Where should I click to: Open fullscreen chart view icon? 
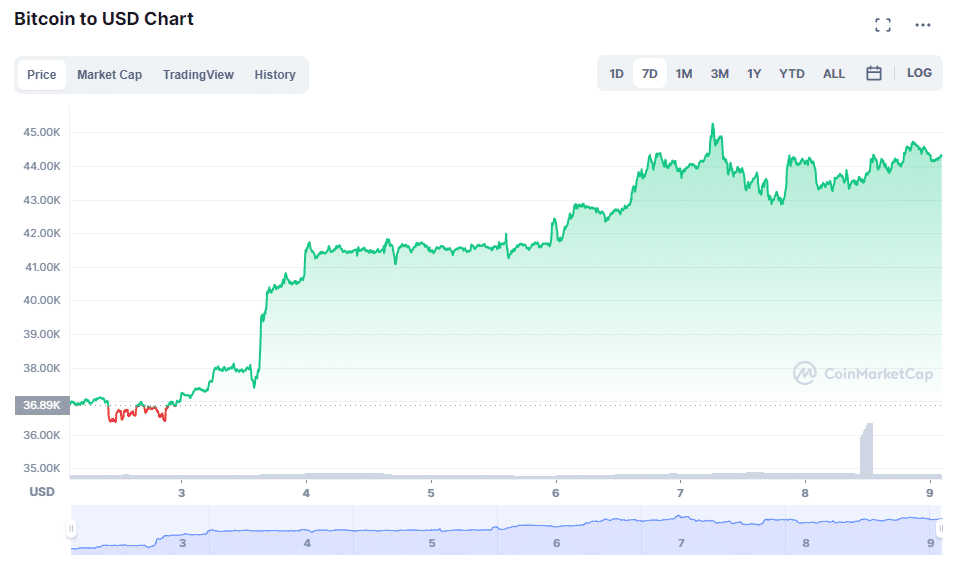(882, 25)
